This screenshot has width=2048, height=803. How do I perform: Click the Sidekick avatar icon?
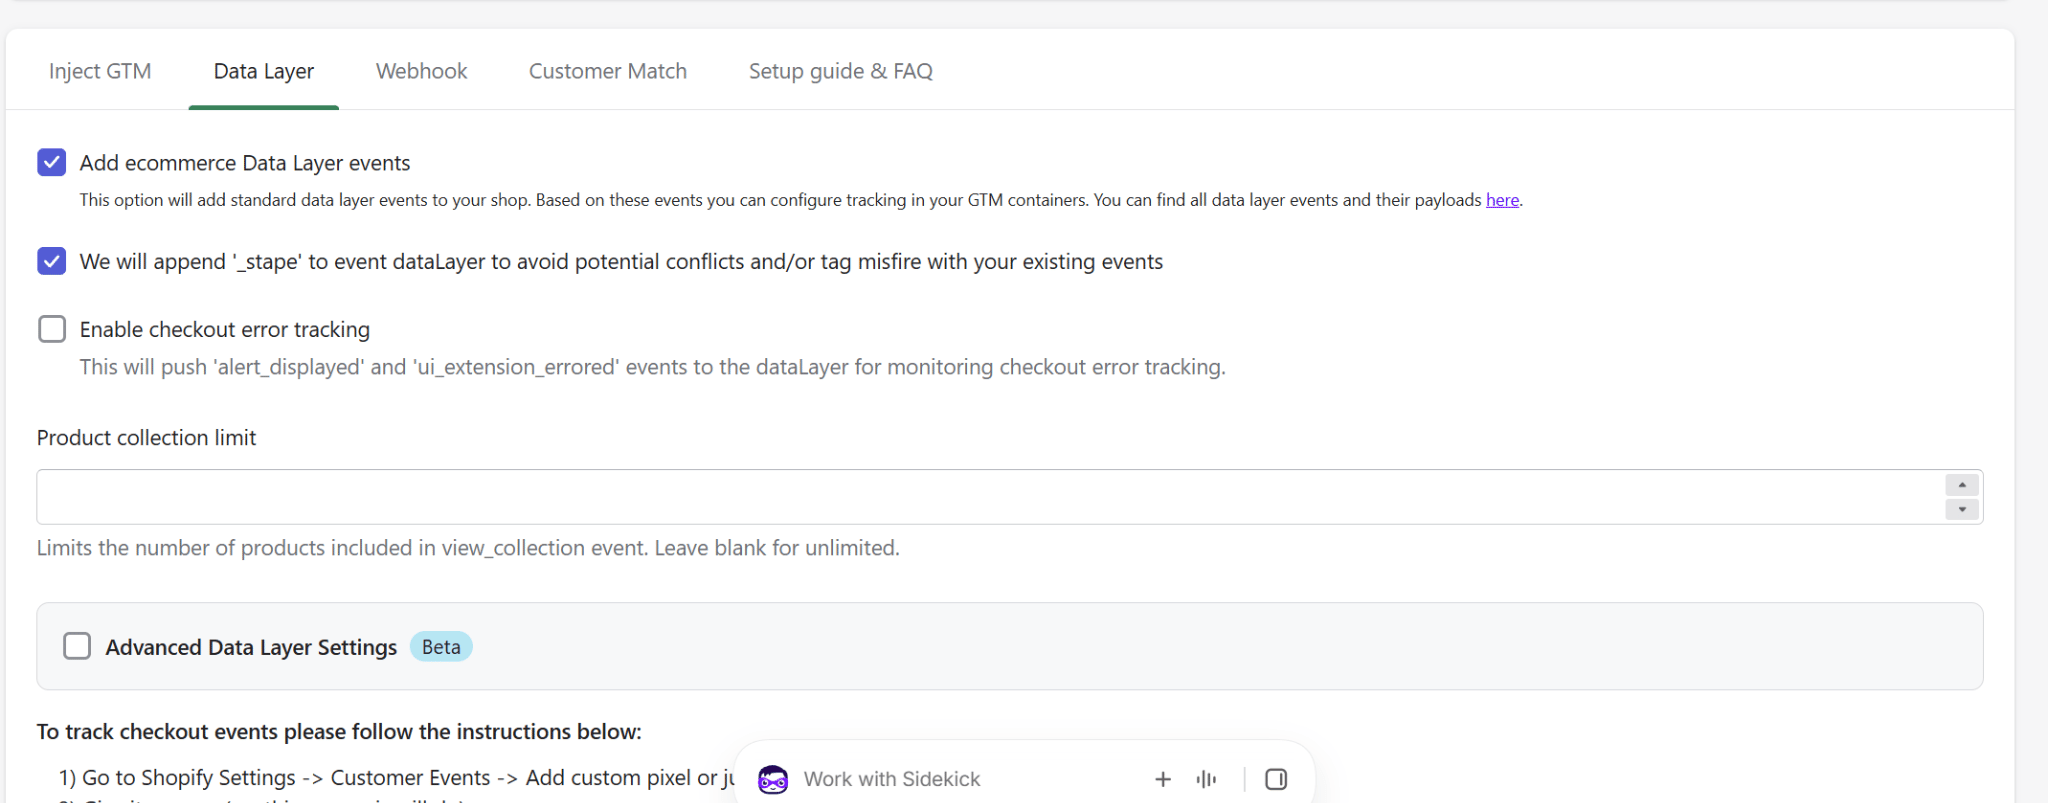point(773,779)
